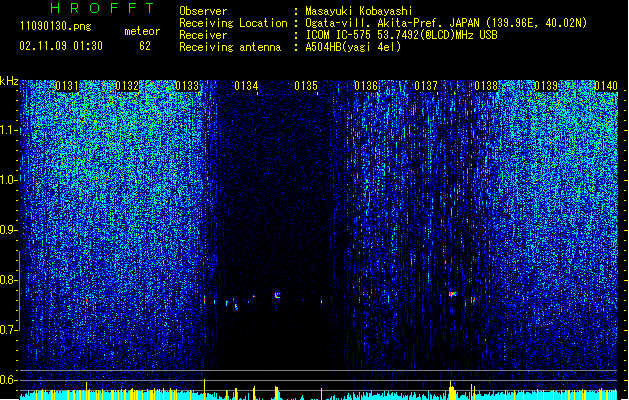The width and height of the screenshot is (629, 400).
Task: Click the Receiving antenna label
Action: (230, 47)
